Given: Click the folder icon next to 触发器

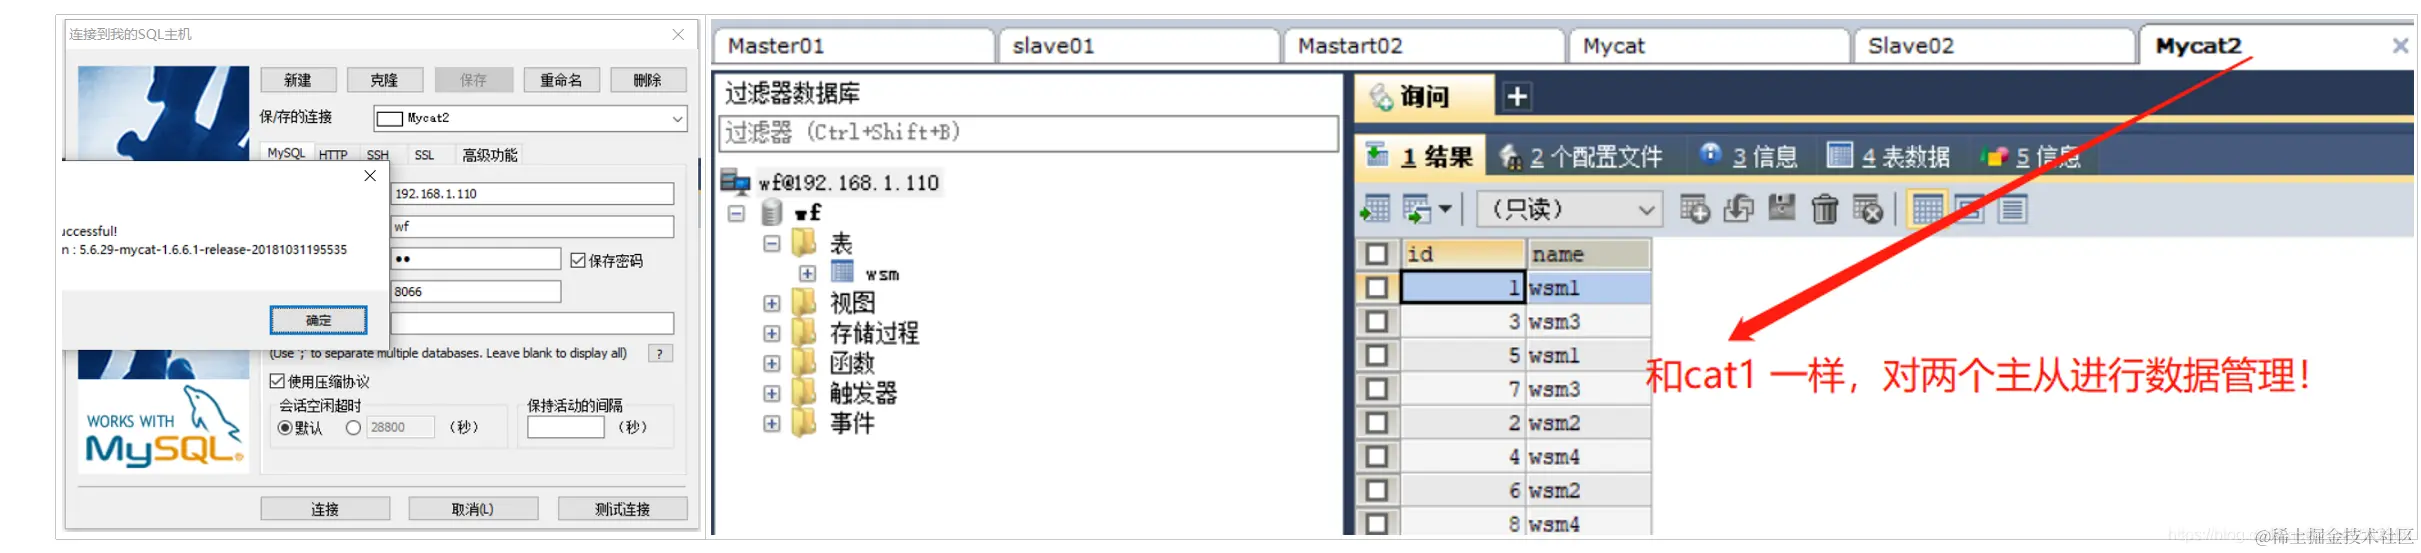Looking at the screenshot, I should pos(804,392).
